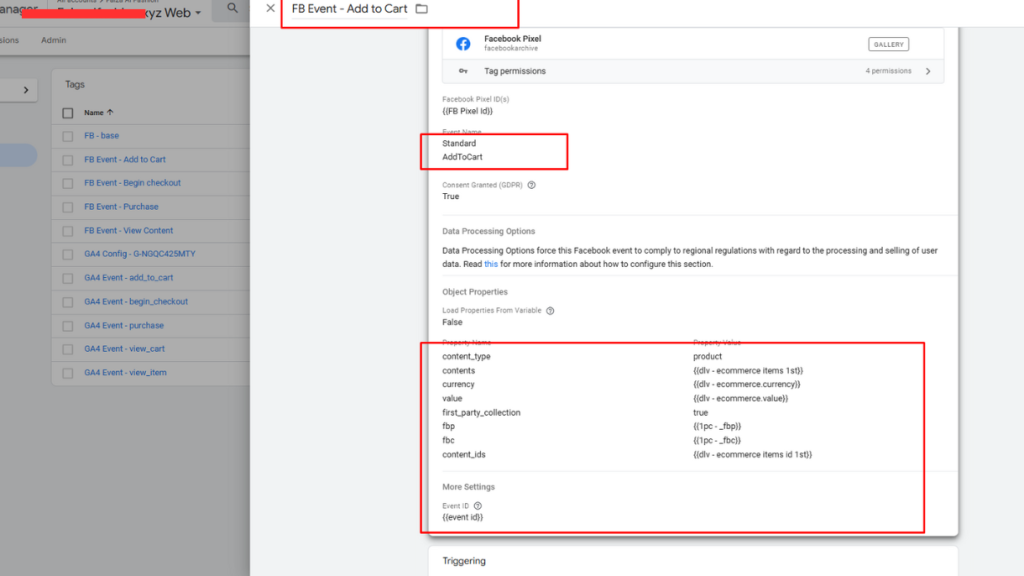Switch to the Admin tab
This screenshot has width=1024, height=576.
(54, 40)
